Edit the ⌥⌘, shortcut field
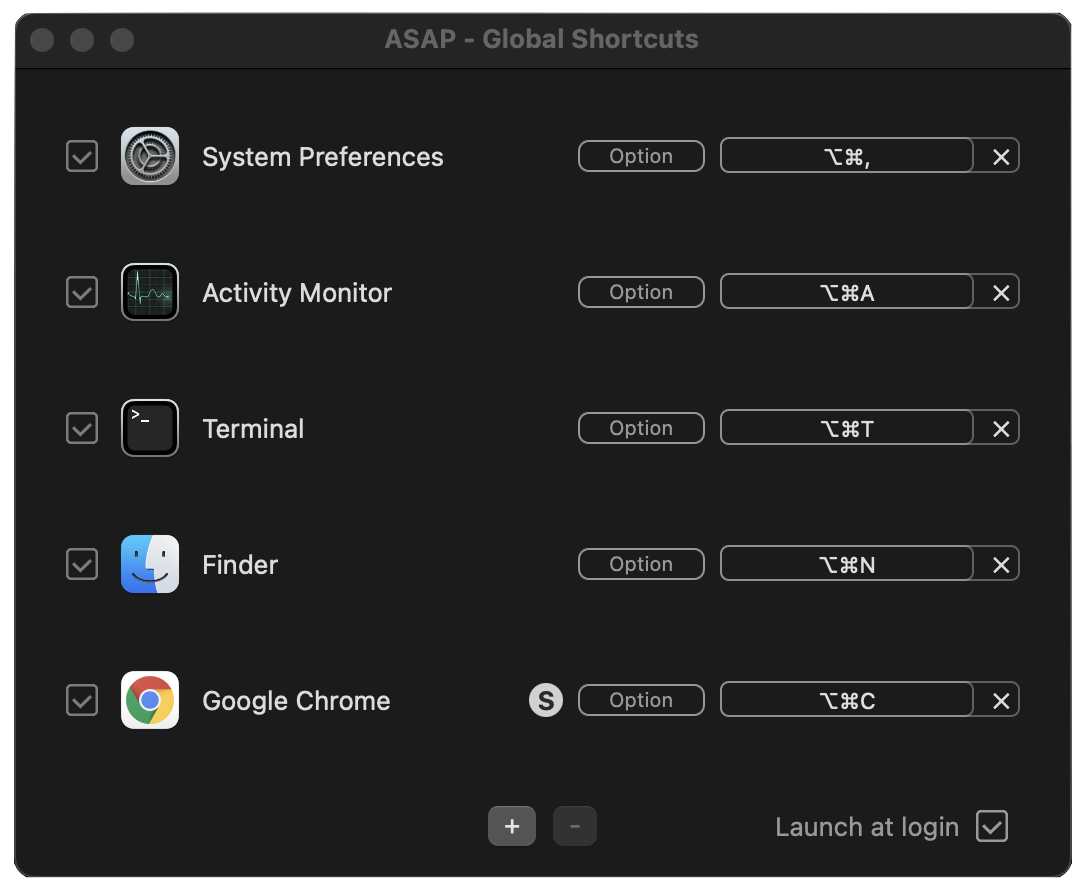1082x890 pixels. point(847,156)
